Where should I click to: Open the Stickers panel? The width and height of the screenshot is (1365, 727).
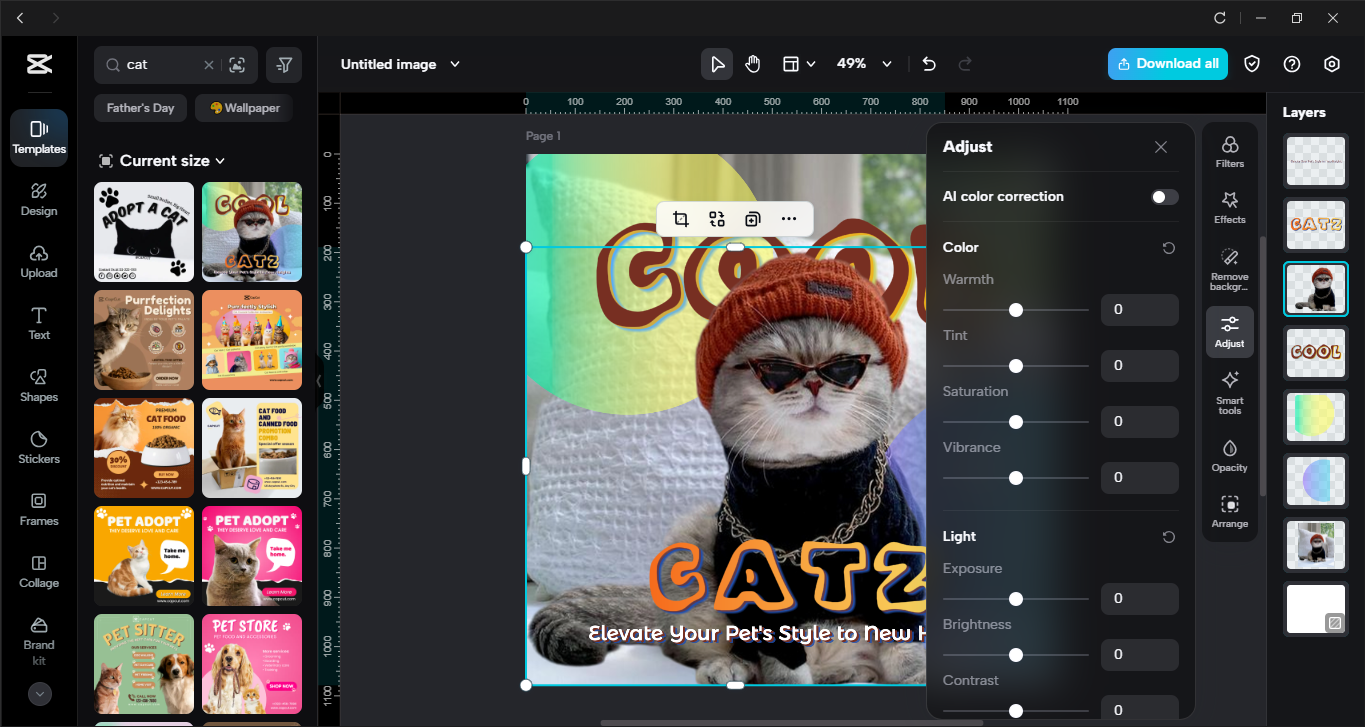point(38,446)
